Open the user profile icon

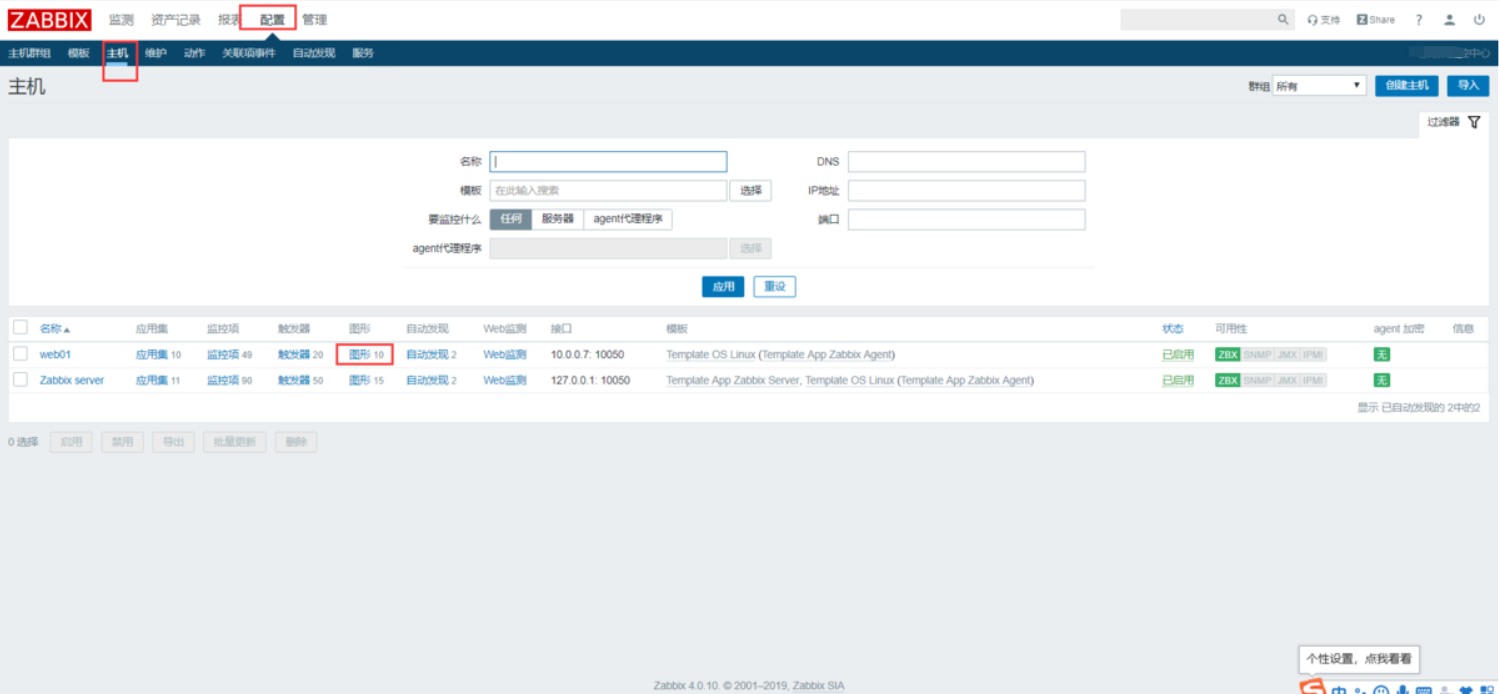pyautogui.click(x=1449, y=20)
